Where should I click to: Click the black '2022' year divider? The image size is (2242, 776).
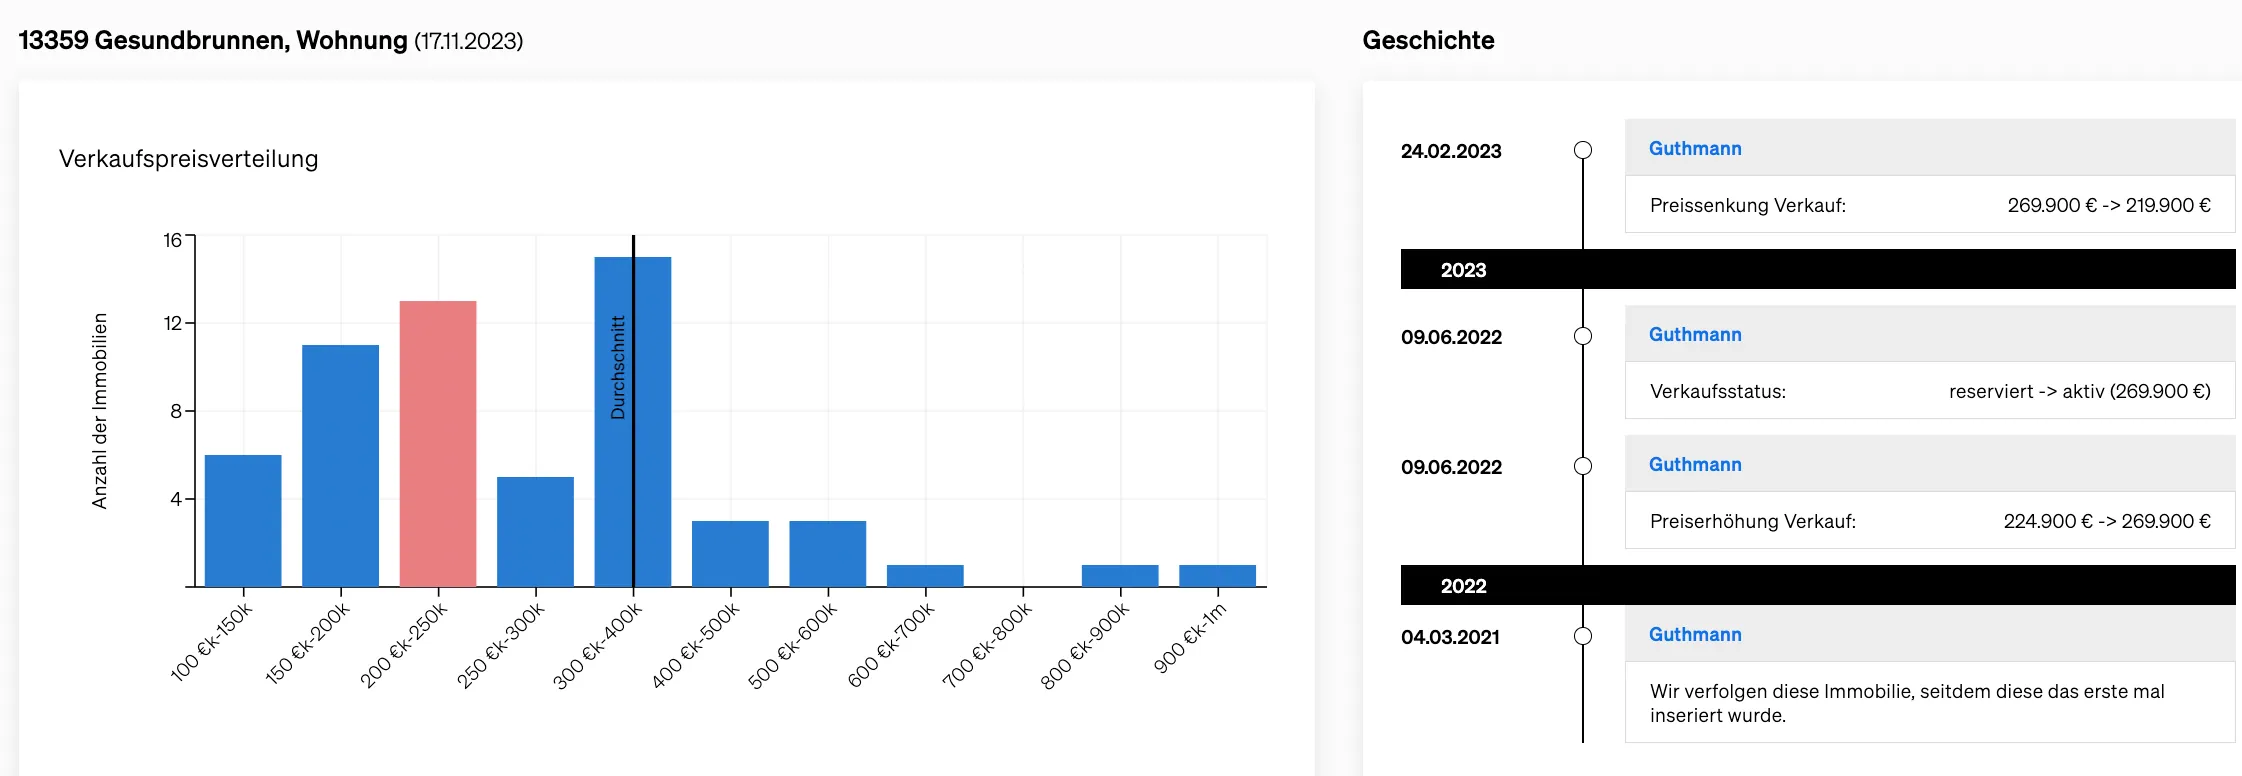(x=1818, y=586)
